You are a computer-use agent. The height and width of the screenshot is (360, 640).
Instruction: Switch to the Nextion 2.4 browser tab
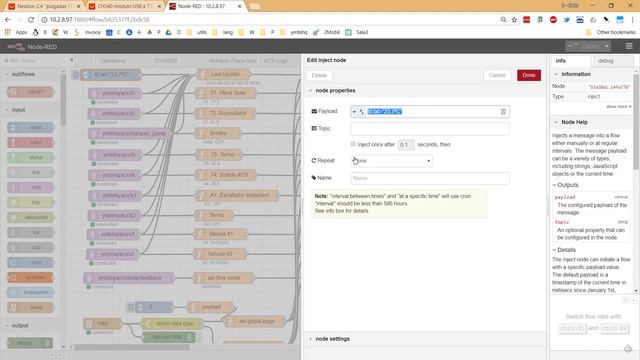pos(44,7)
